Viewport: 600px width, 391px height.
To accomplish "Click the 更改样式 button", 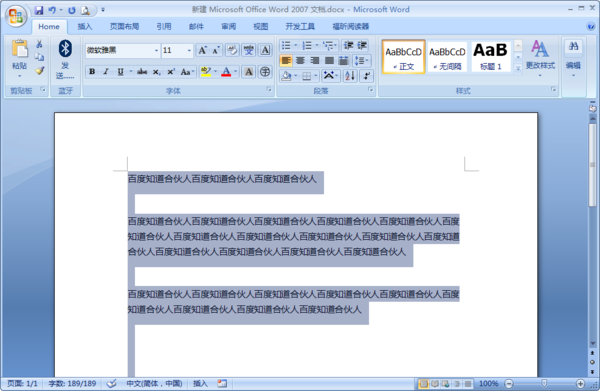I will pyautogui.click(x=540, y=57).
